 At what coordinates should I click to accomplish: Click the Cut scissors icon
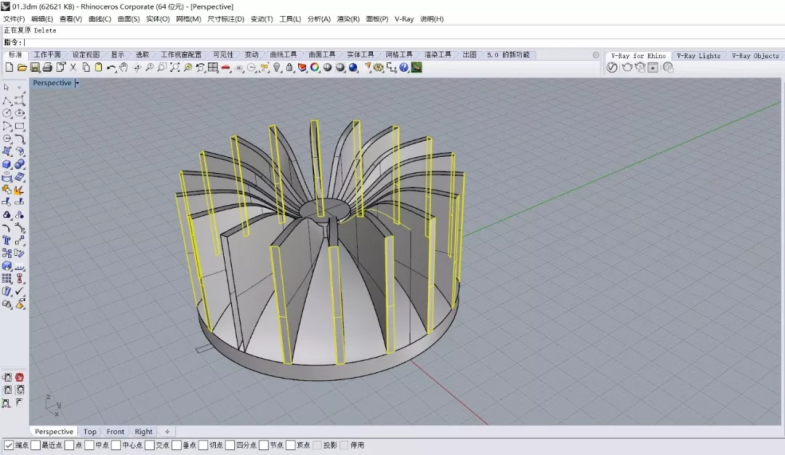pyautogui.click(x=73, y=67)
